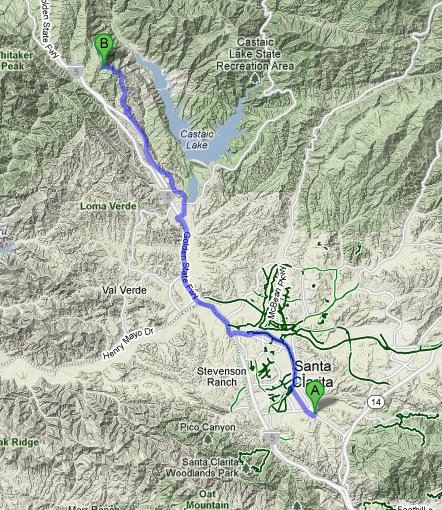Click the green marker B destination pin
442x510 pixels.
104,49
